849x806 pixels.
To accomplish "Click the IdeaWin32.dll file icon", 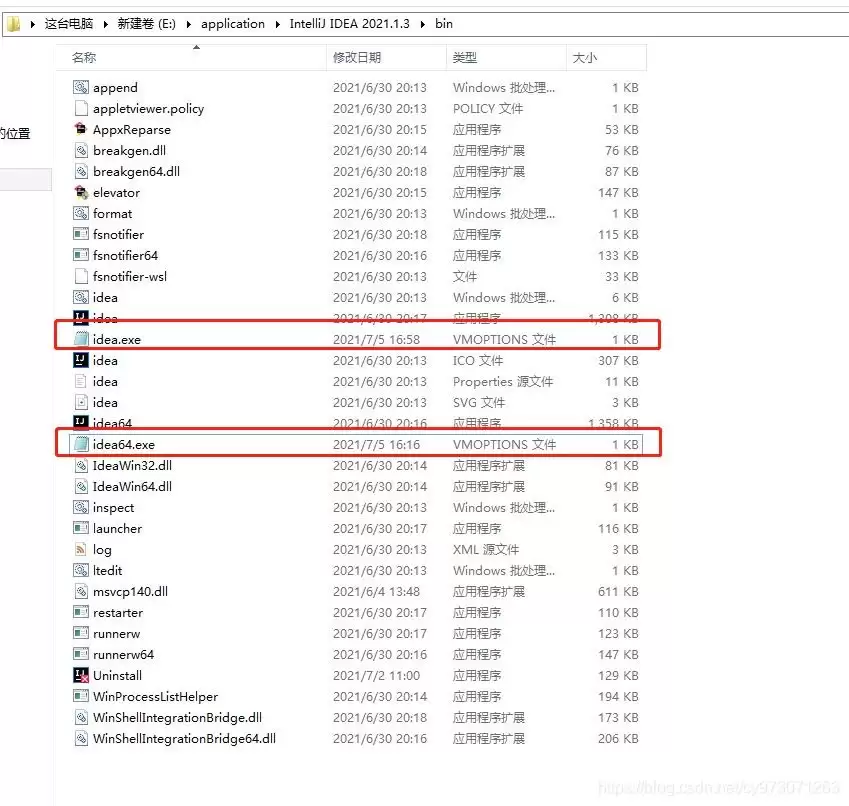I will coord(81,465).
